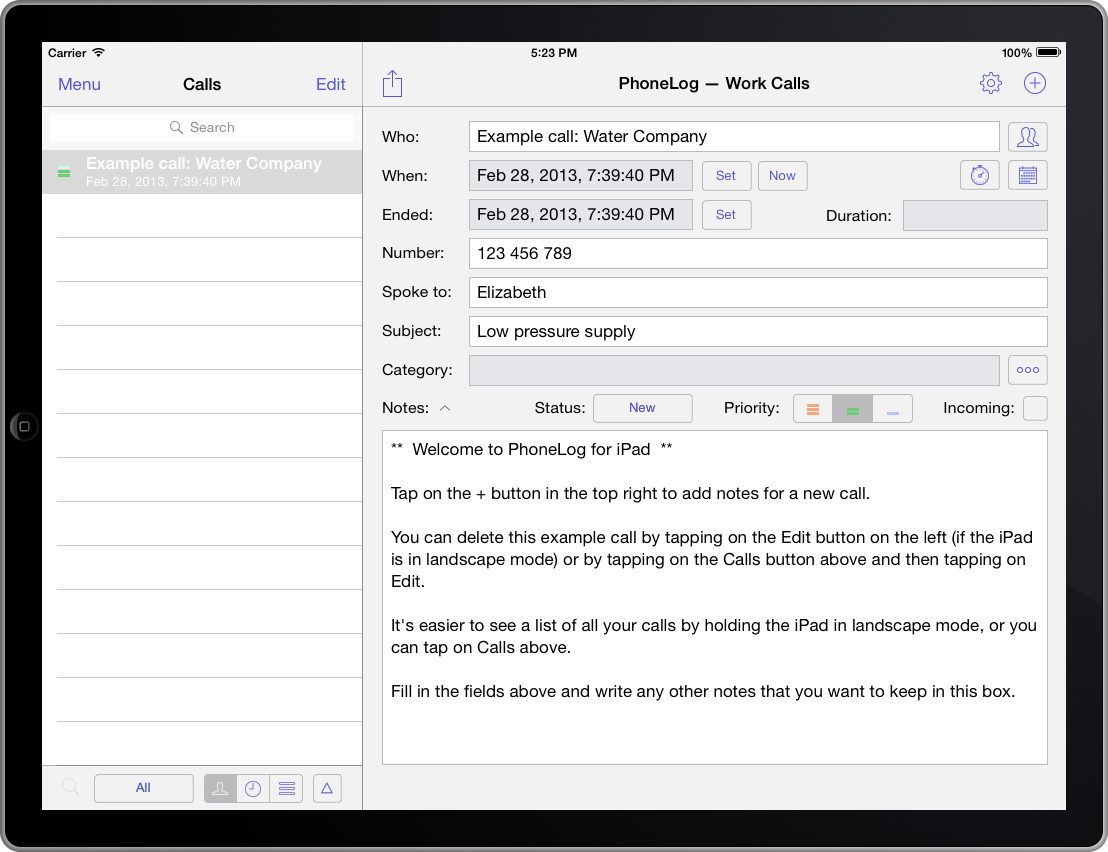Tap Edit in the Calls list header
The height and width of the screenshot is (852, 1108).
pos(331,85)
